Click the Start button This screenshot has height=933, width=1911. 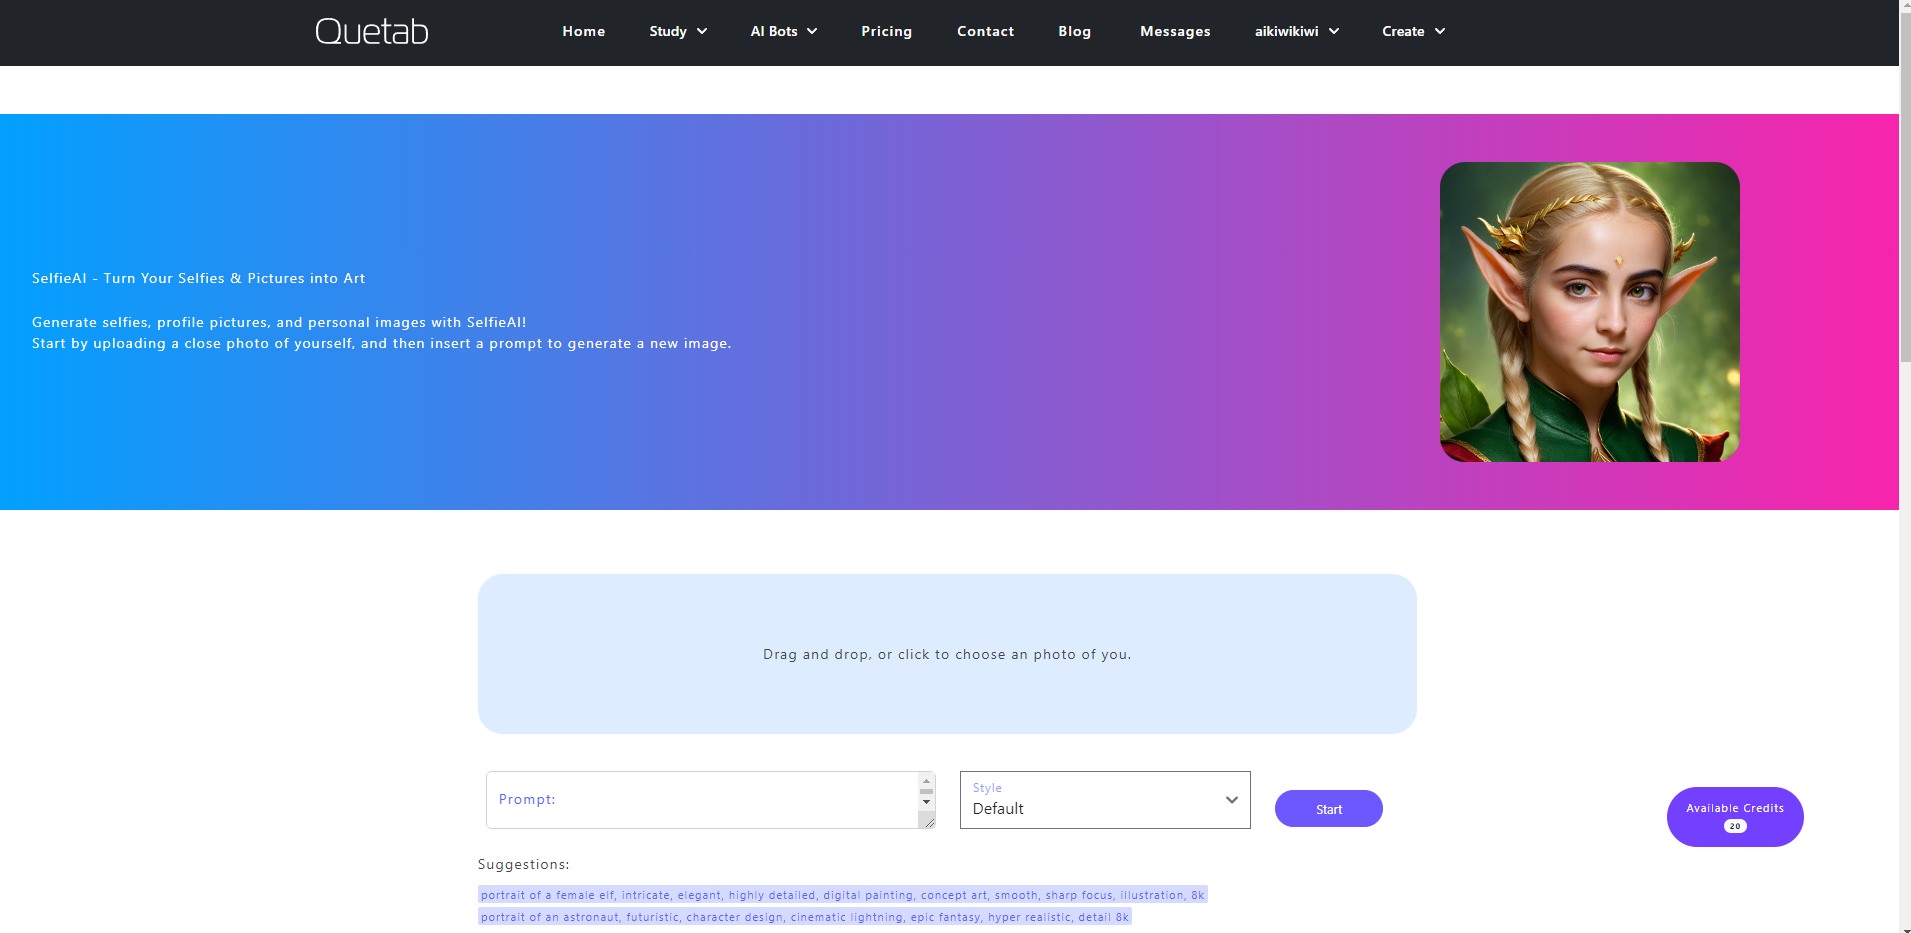tap(1329, 809)
